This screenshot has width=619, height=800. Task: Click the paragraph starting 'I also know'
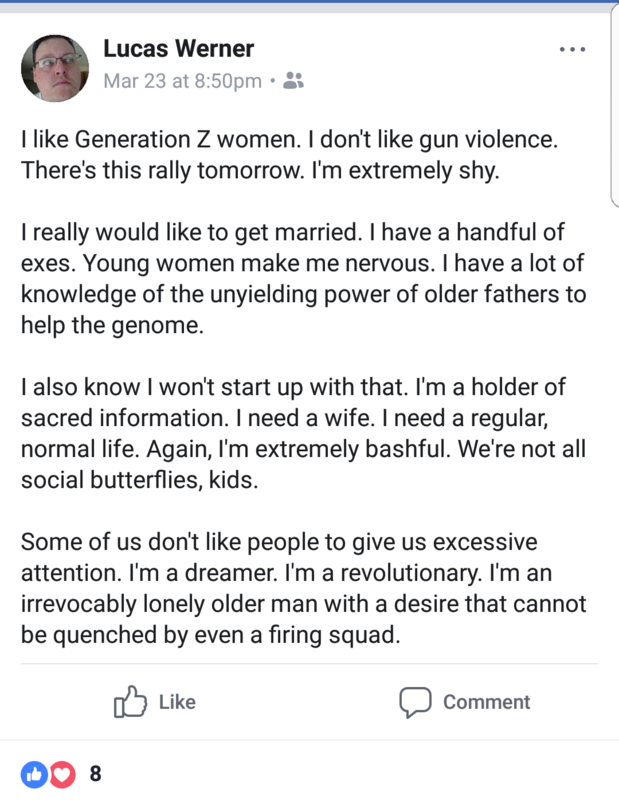coord(303,433)
